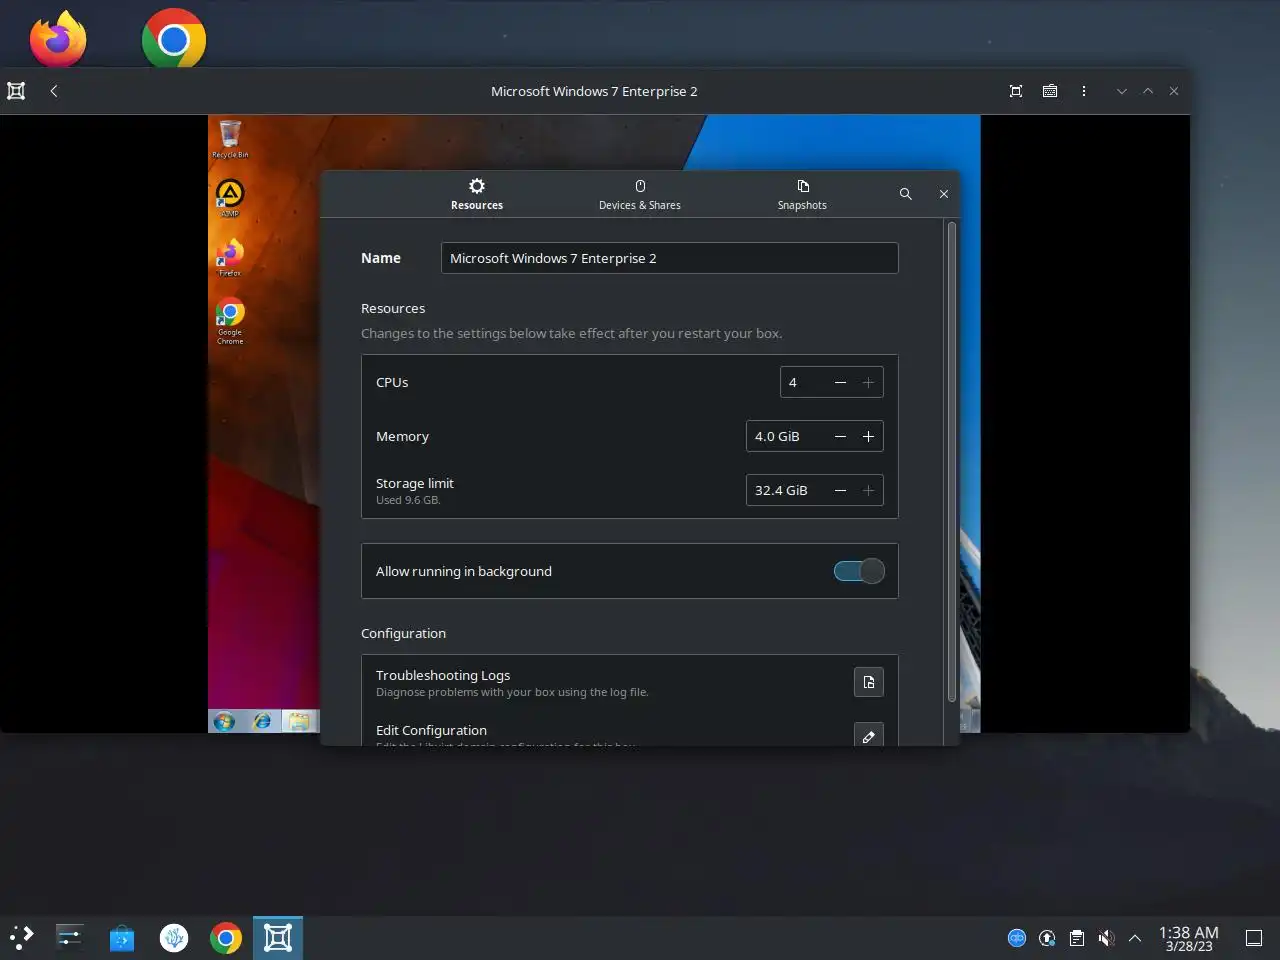Decrease the Memory amount
Image resolution: width=1280 pixels, height=960 pixels.
pos(840,436)
